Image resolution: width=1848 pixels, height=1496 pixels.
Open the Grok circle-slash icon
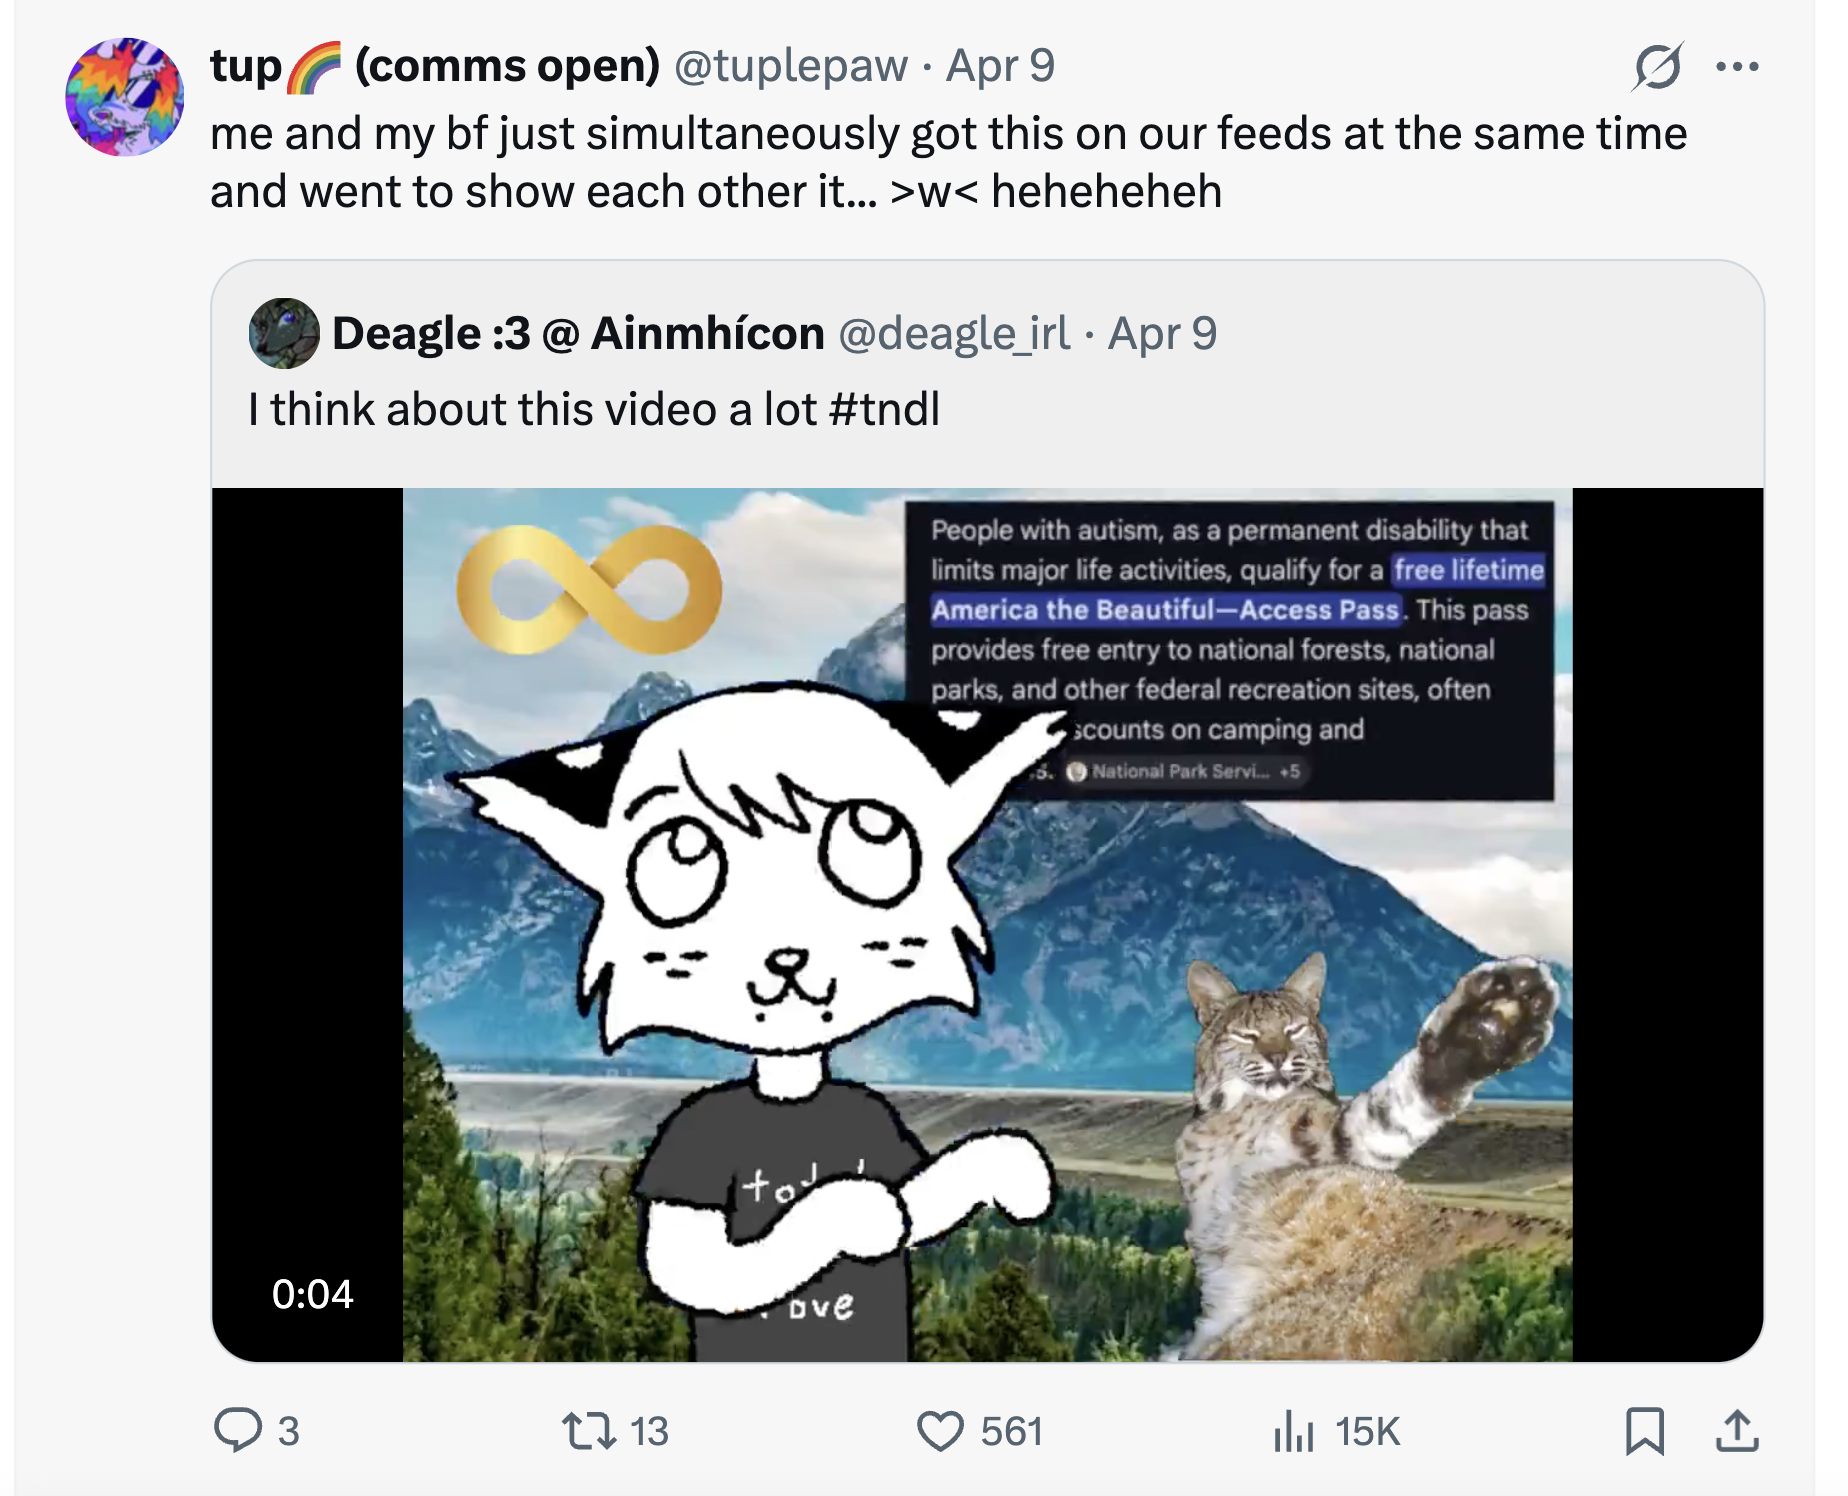(1657, 67)
